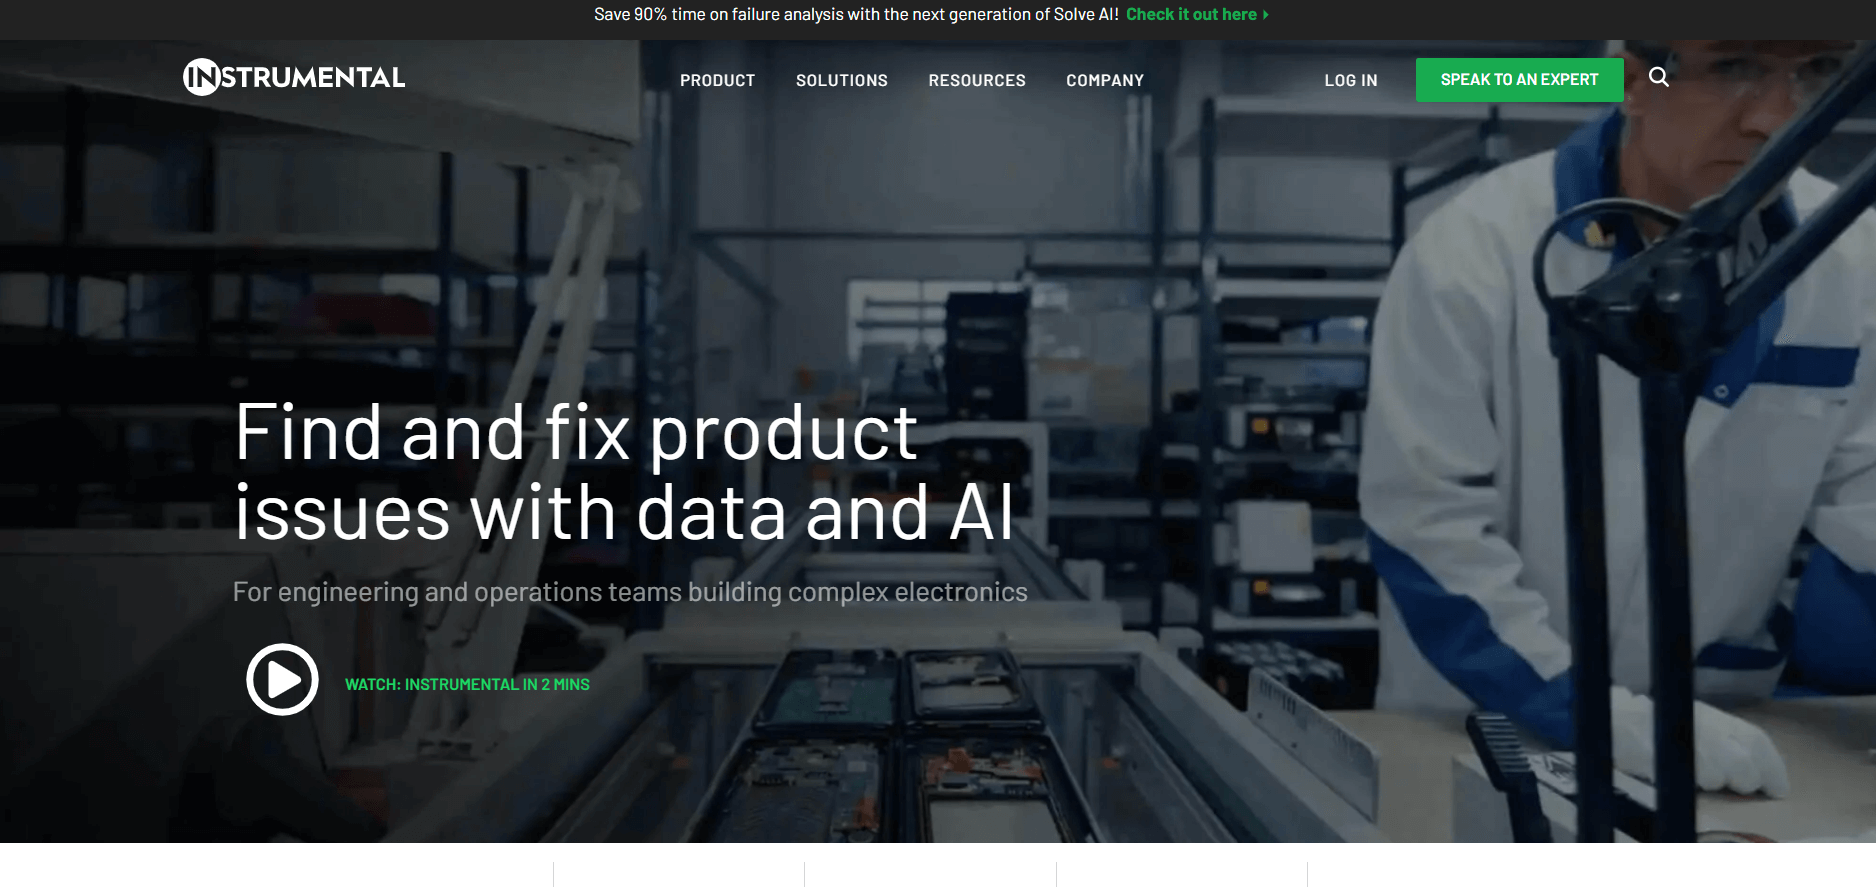Viewport: 1876px width, 887px height.
Task: Open the Company menu
Action: coord(1104,80)
